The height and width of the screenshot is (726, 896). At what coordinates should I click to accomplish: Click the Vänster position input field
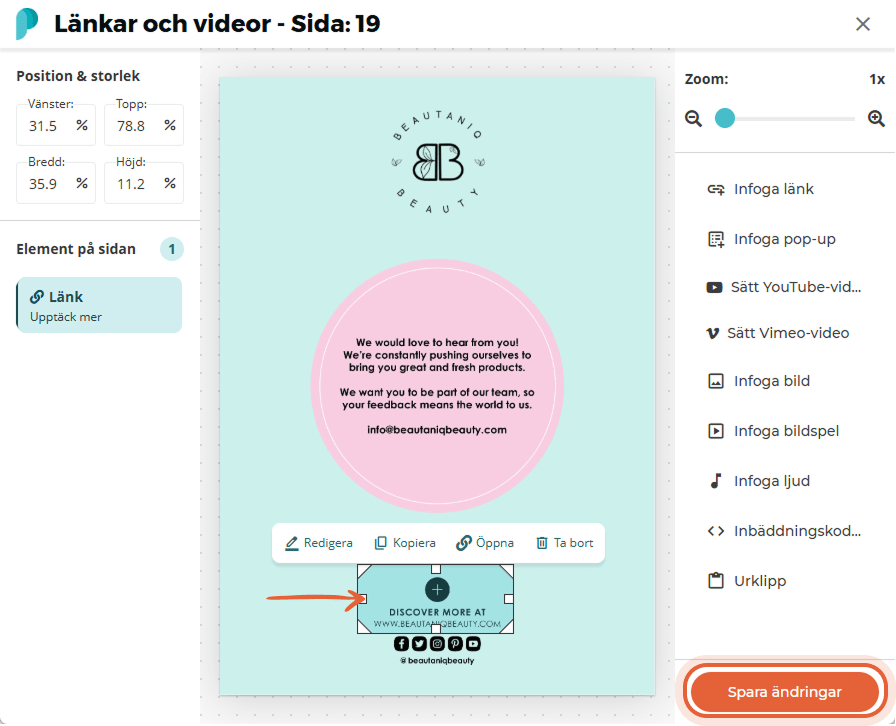pos(56,125)
